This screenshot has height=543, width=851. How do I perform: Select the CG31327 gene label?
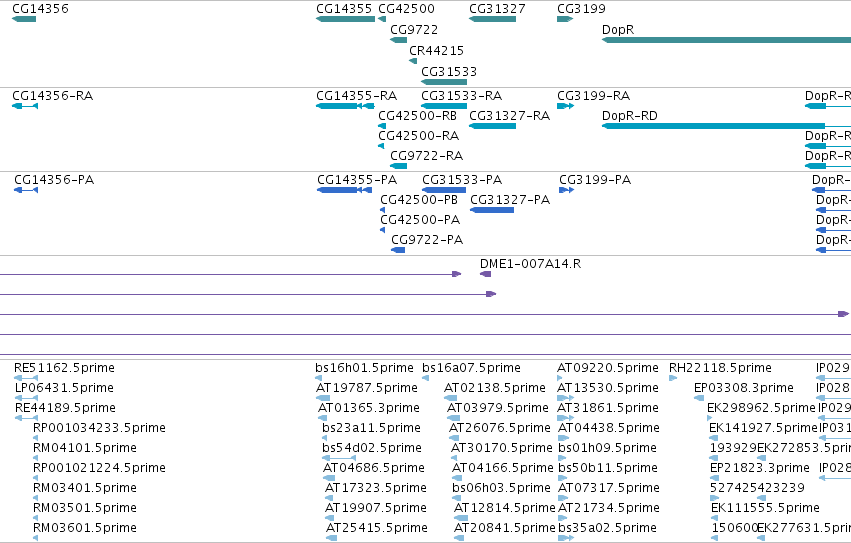[497, 9]
